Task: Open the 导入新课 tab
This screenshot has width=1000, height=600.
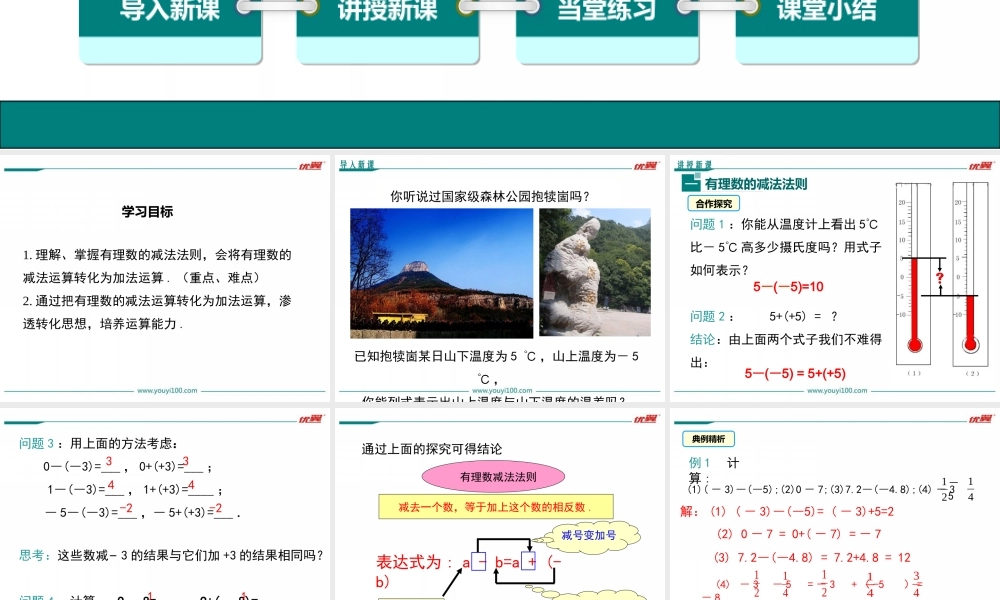Action: click(x=170, y=14)
